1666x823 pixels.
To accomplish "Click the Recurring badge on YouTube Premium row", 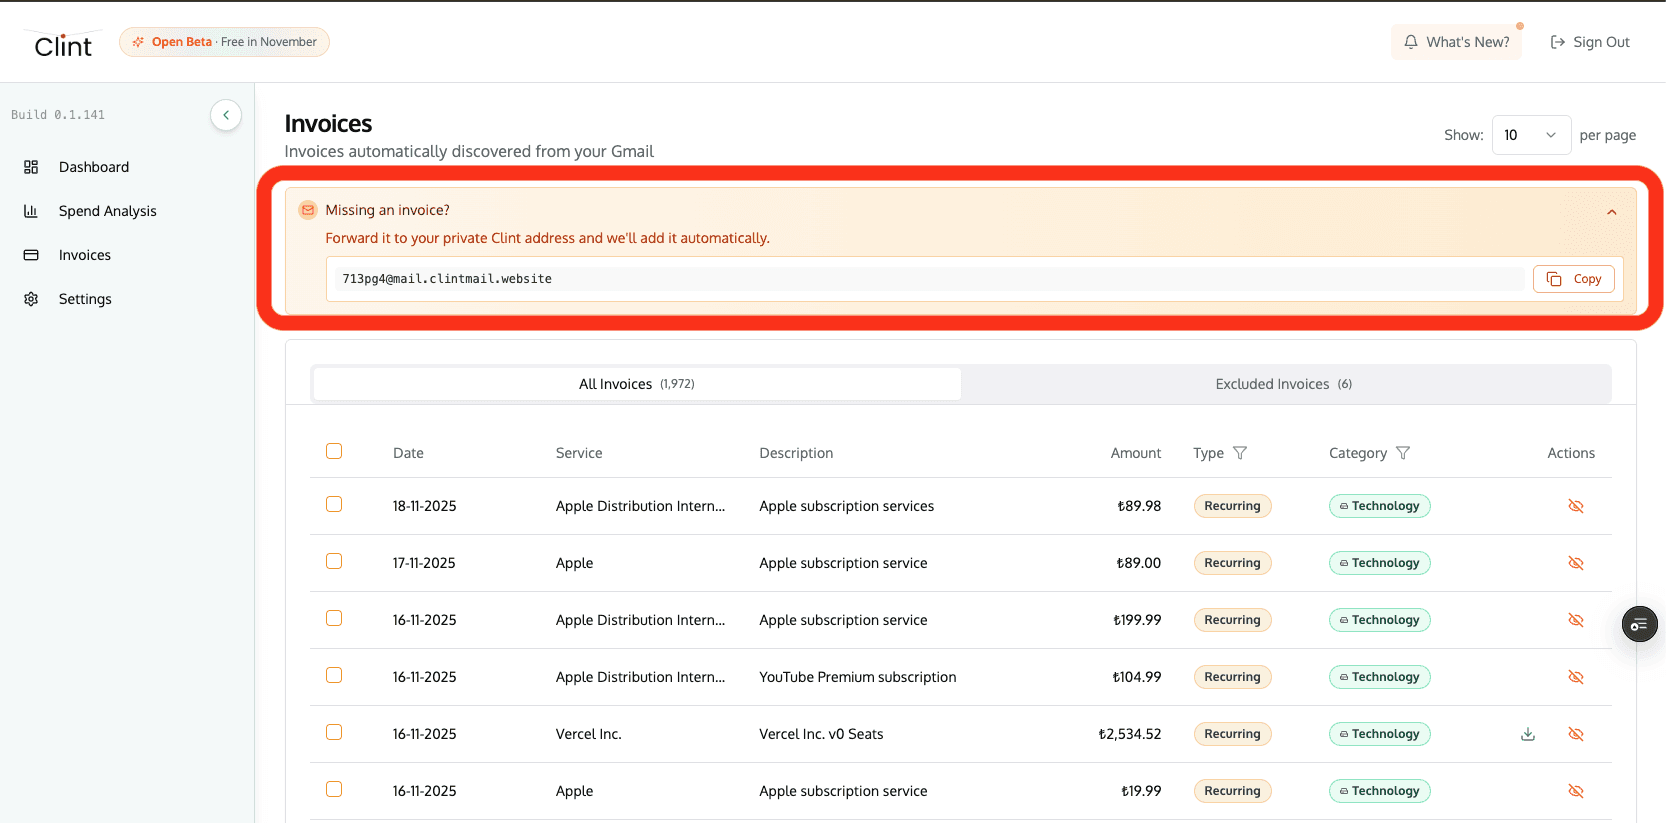I will (x=1232, y=677).
